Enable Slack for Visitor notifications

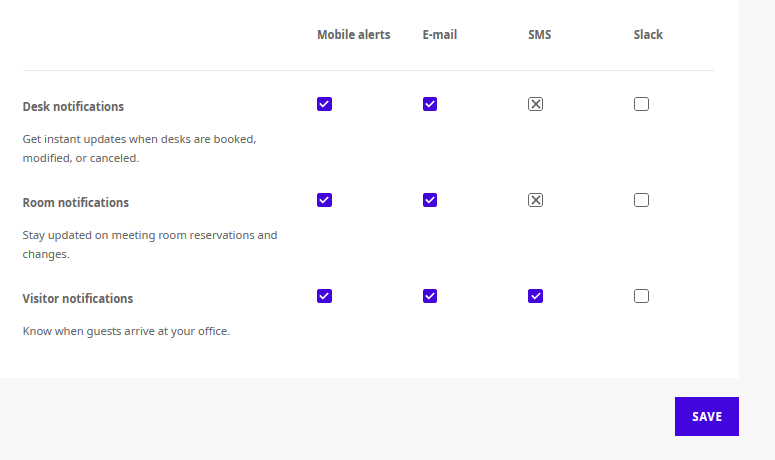pyautogui.click(x=641, y=296)
